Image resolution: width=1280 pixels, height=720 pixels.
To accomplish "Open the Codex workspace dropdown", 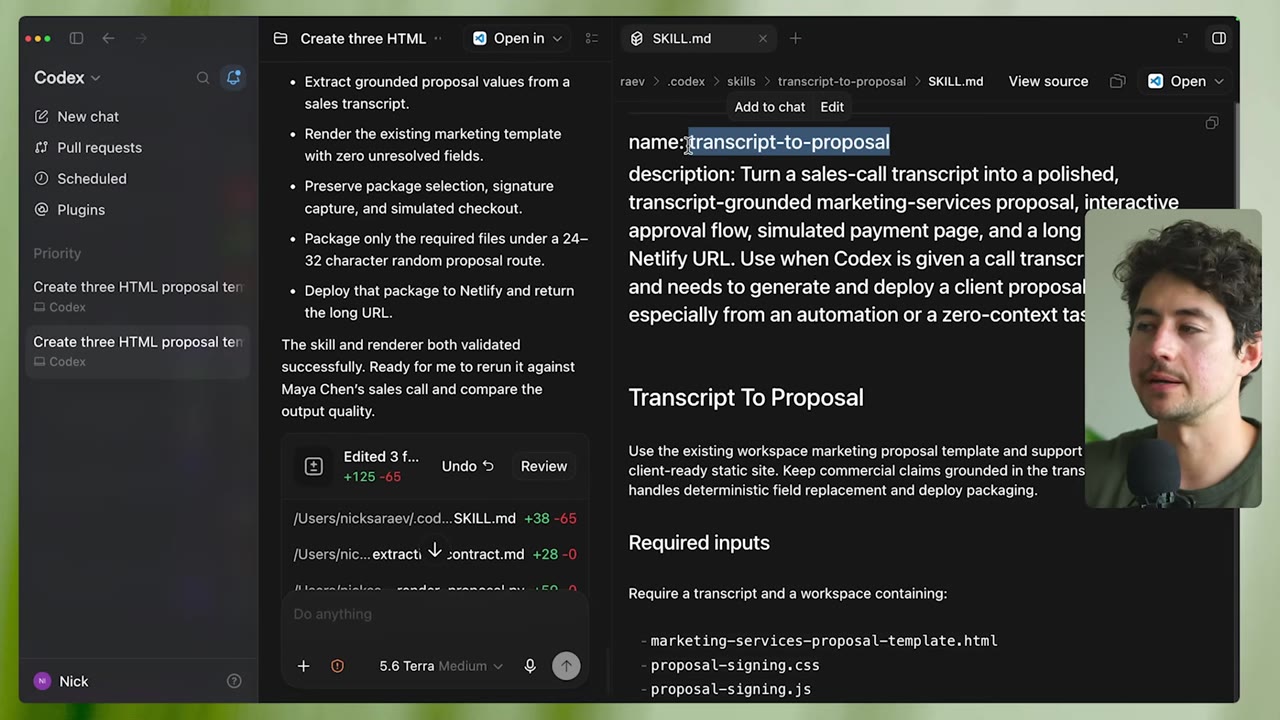I will (x=67, y=77).
